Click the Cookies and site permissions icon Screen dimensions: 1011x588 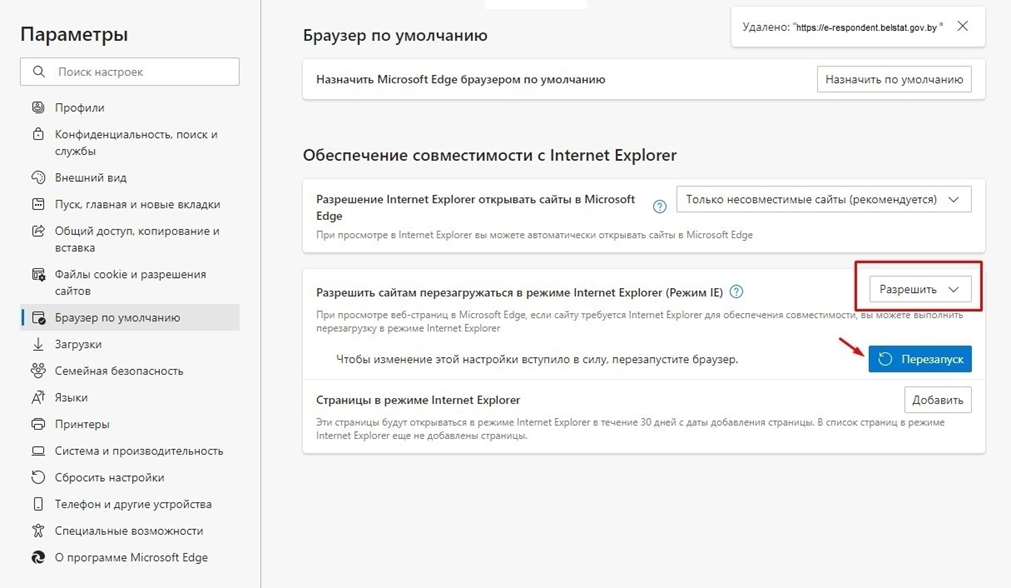tap(38, 275)
